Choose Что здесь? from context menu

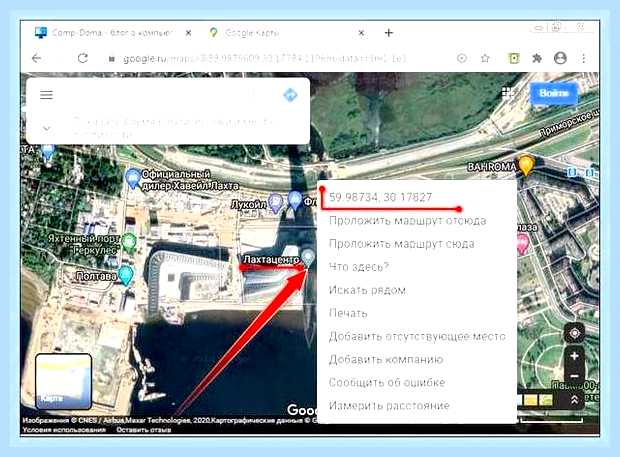359,267
